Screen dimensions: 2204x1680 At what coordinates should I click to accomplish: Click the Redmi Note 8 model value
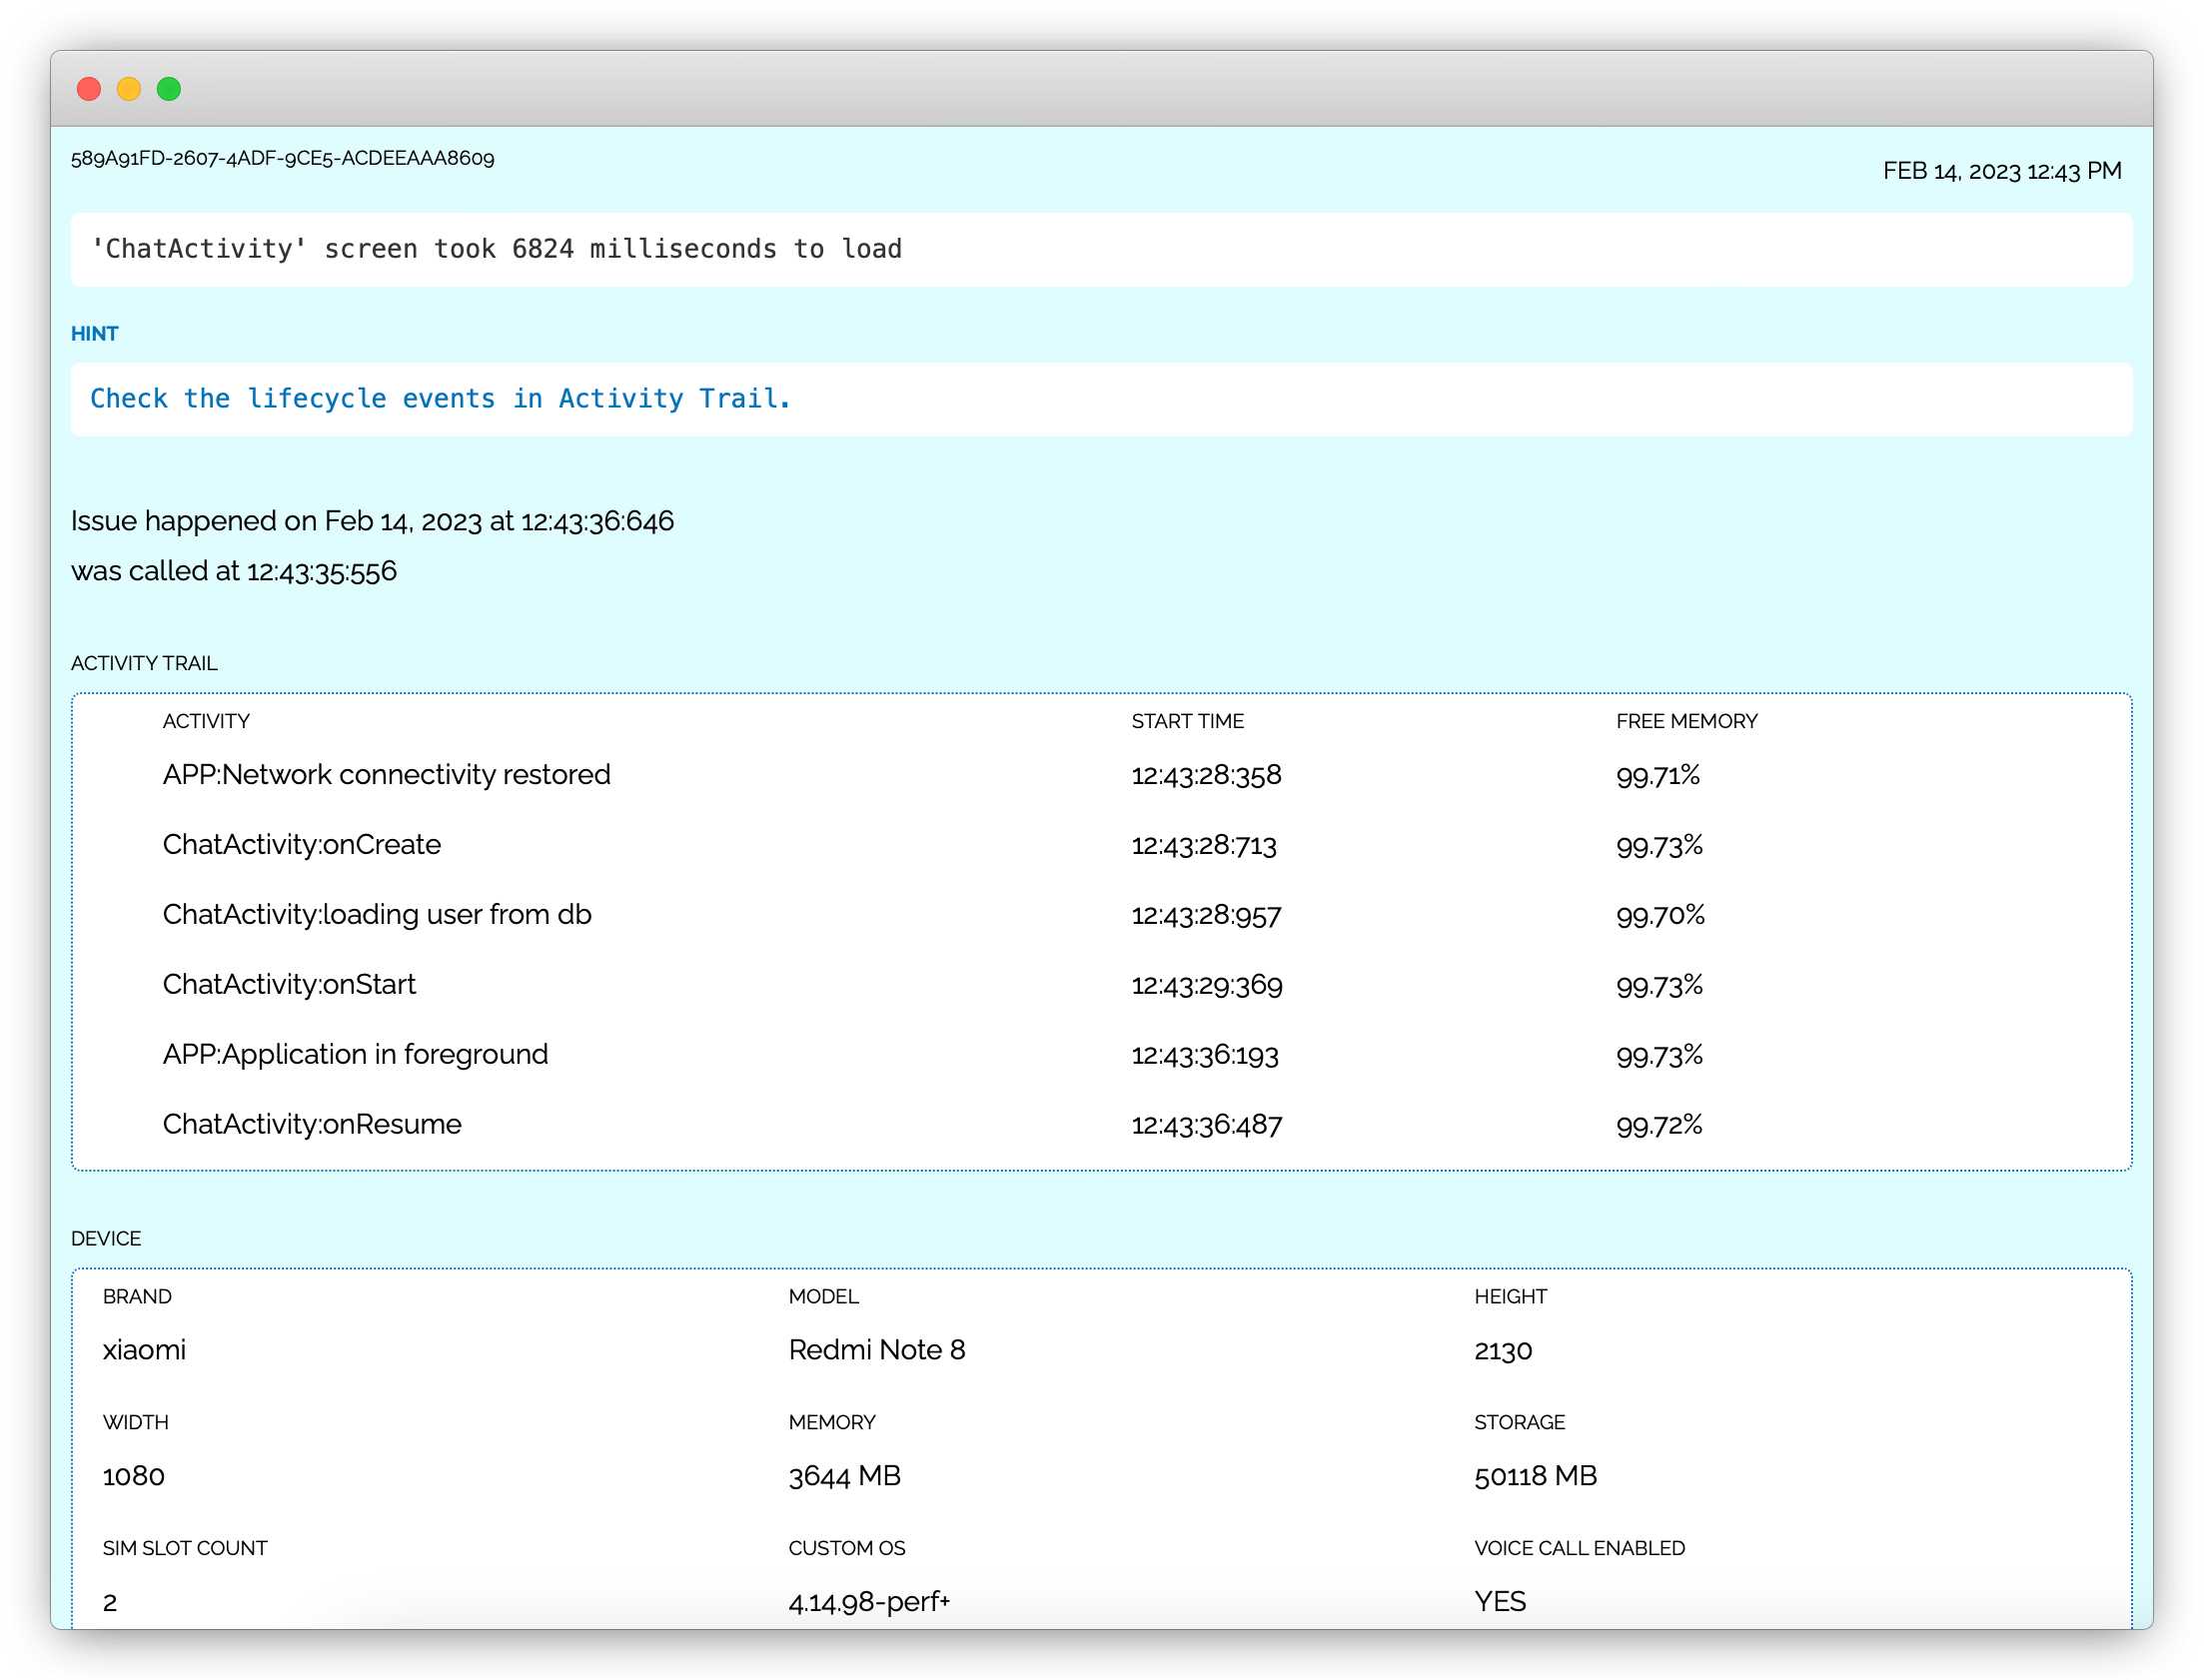876,1350
